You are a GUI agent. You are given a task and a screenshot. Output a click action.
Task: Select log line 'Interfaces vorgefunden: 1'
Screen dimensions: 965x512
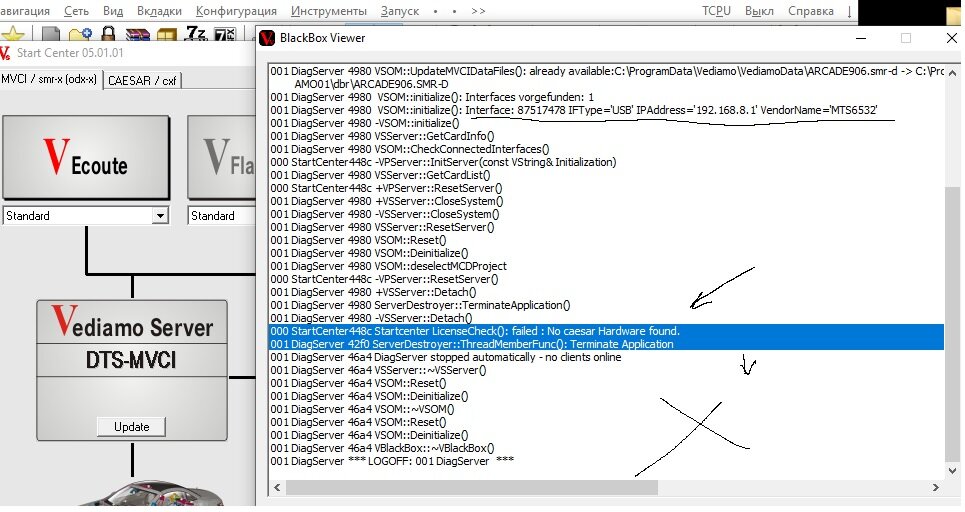click(x=606, y=97)
